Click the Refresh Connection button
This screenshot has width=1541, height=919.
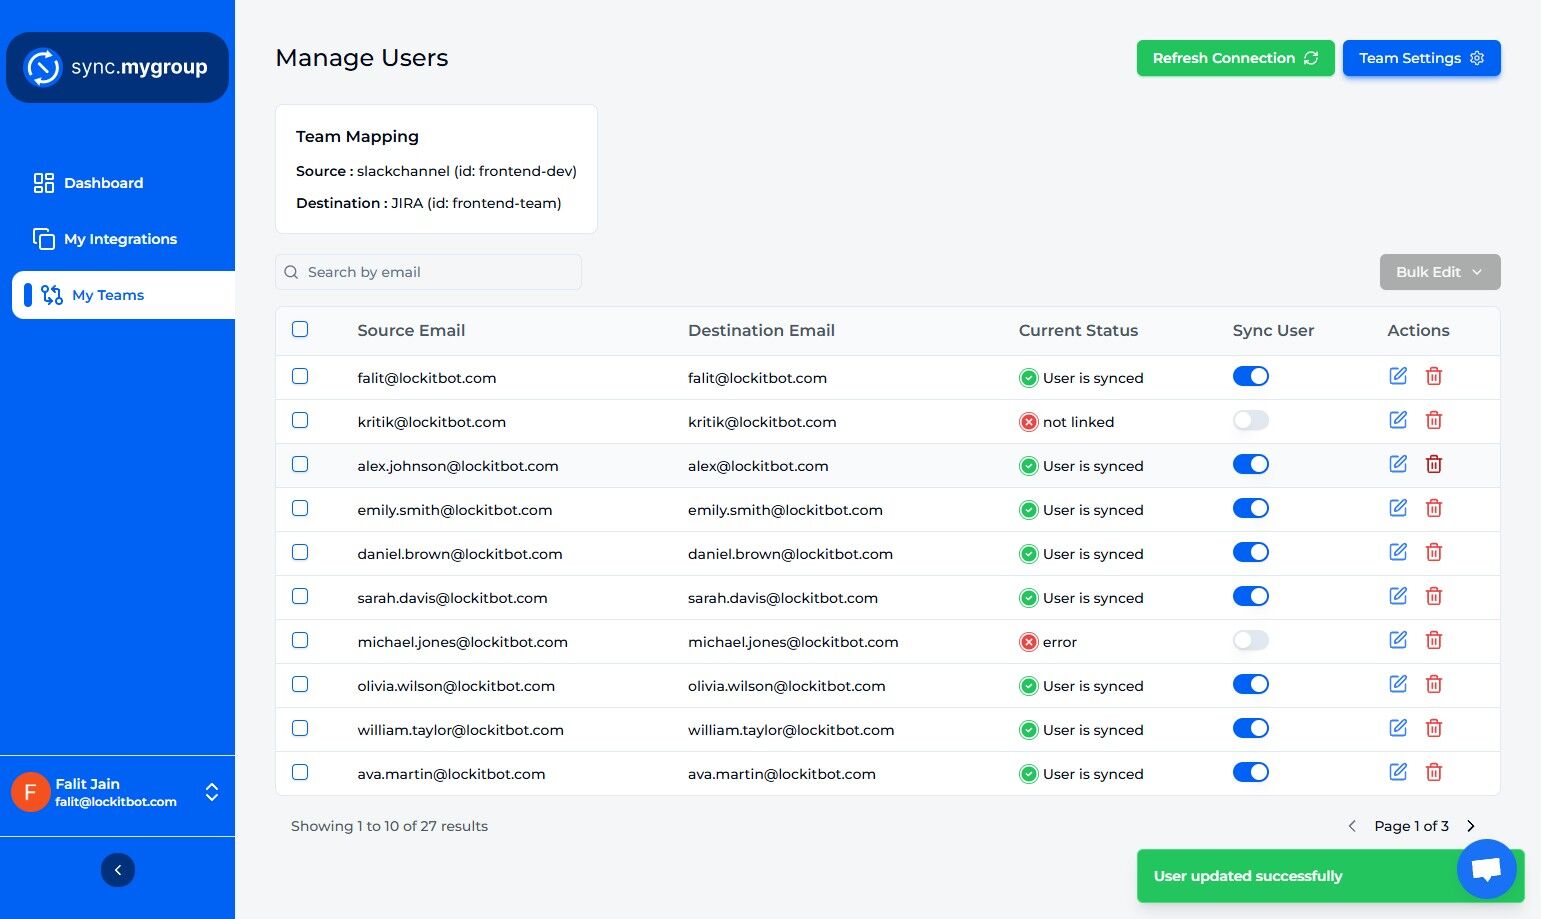1235,58
